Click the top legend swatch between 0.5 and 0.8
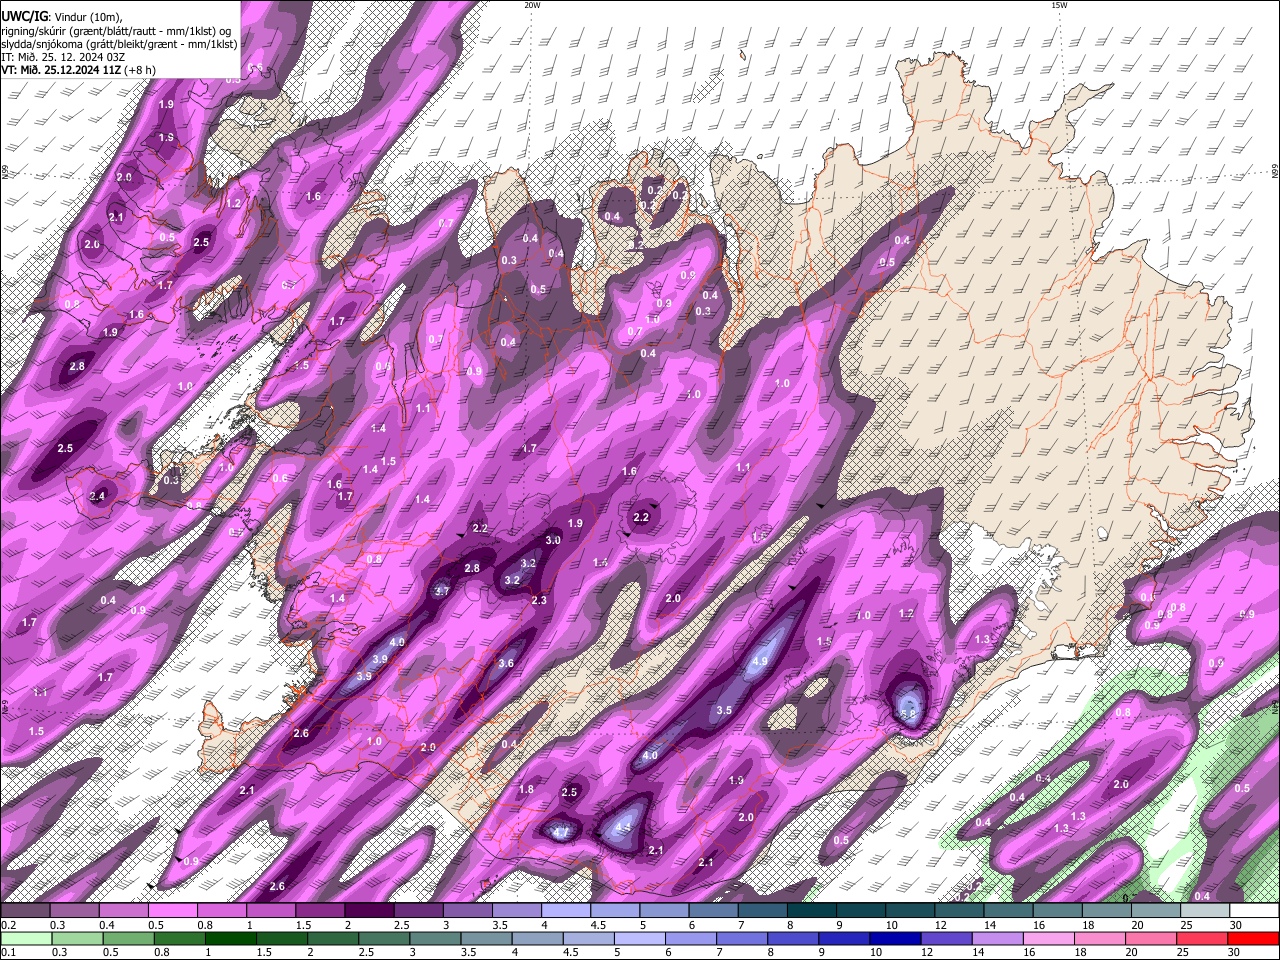Viewport: 1280px width, 960px height. [172, 911]
